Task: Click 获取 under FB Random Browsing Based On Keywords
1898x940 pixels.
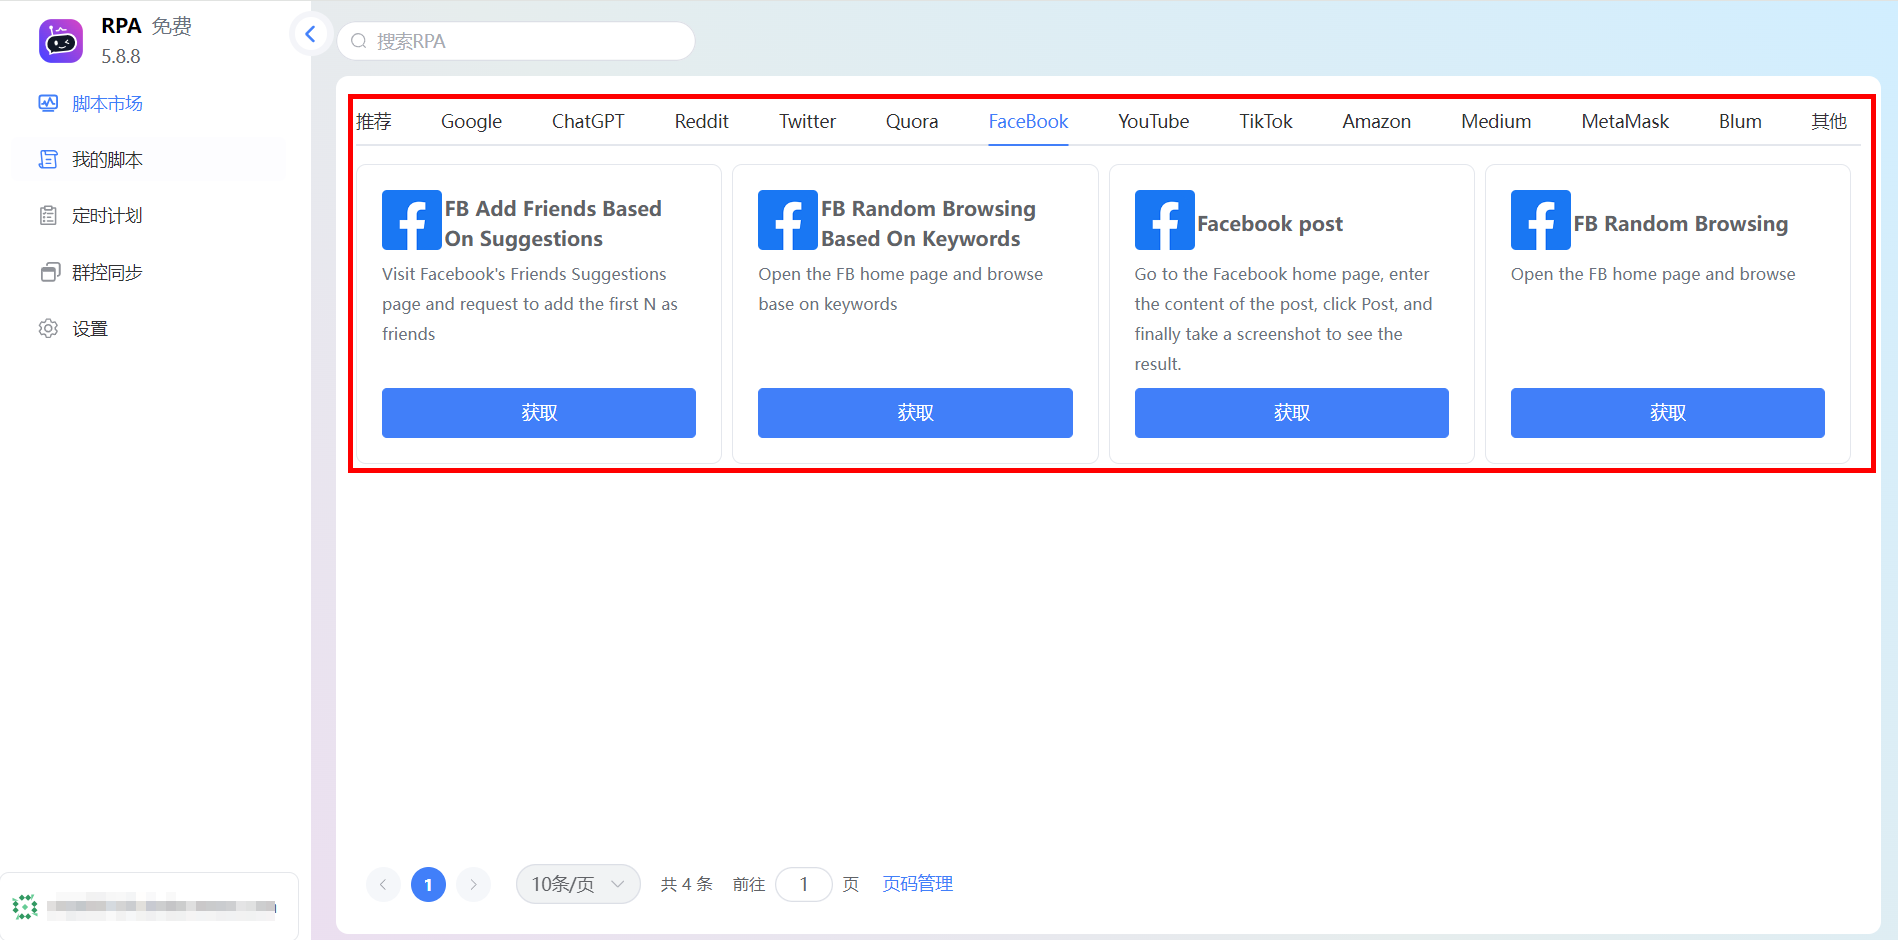Action: click(915, 413)
